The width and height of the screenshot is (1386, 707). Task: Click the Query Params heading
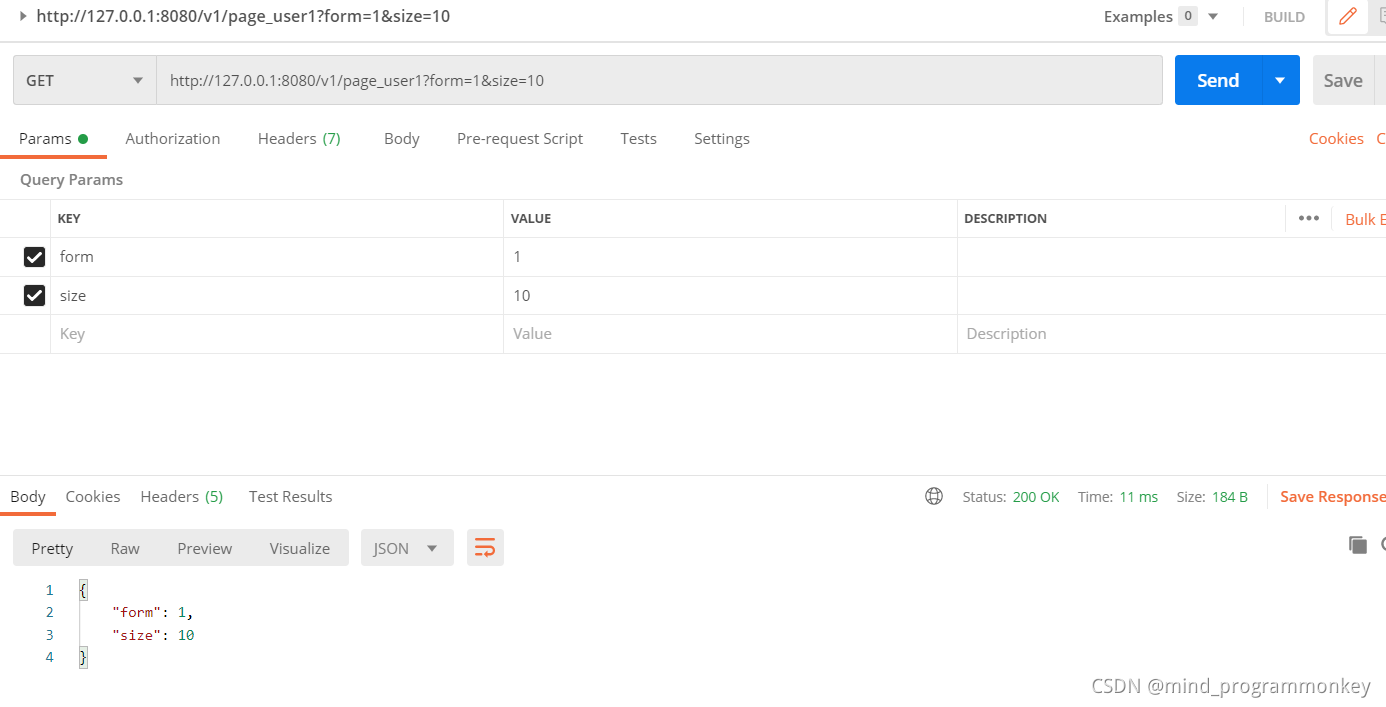tap(72, 180)
